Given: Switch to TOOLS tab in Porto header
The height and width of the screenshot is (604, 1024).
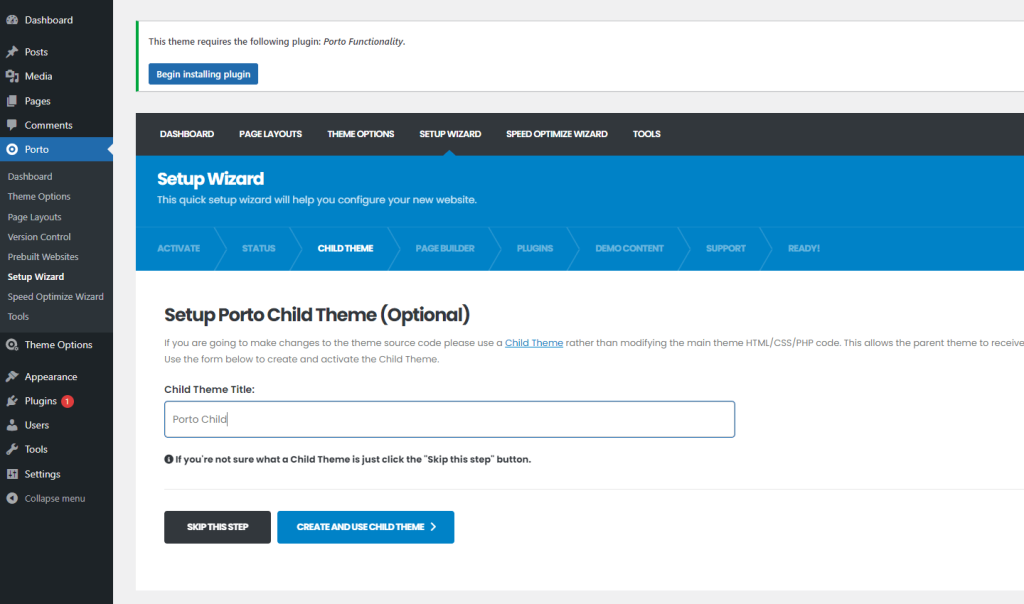Looking at the screenshot, I should point(647,134).
